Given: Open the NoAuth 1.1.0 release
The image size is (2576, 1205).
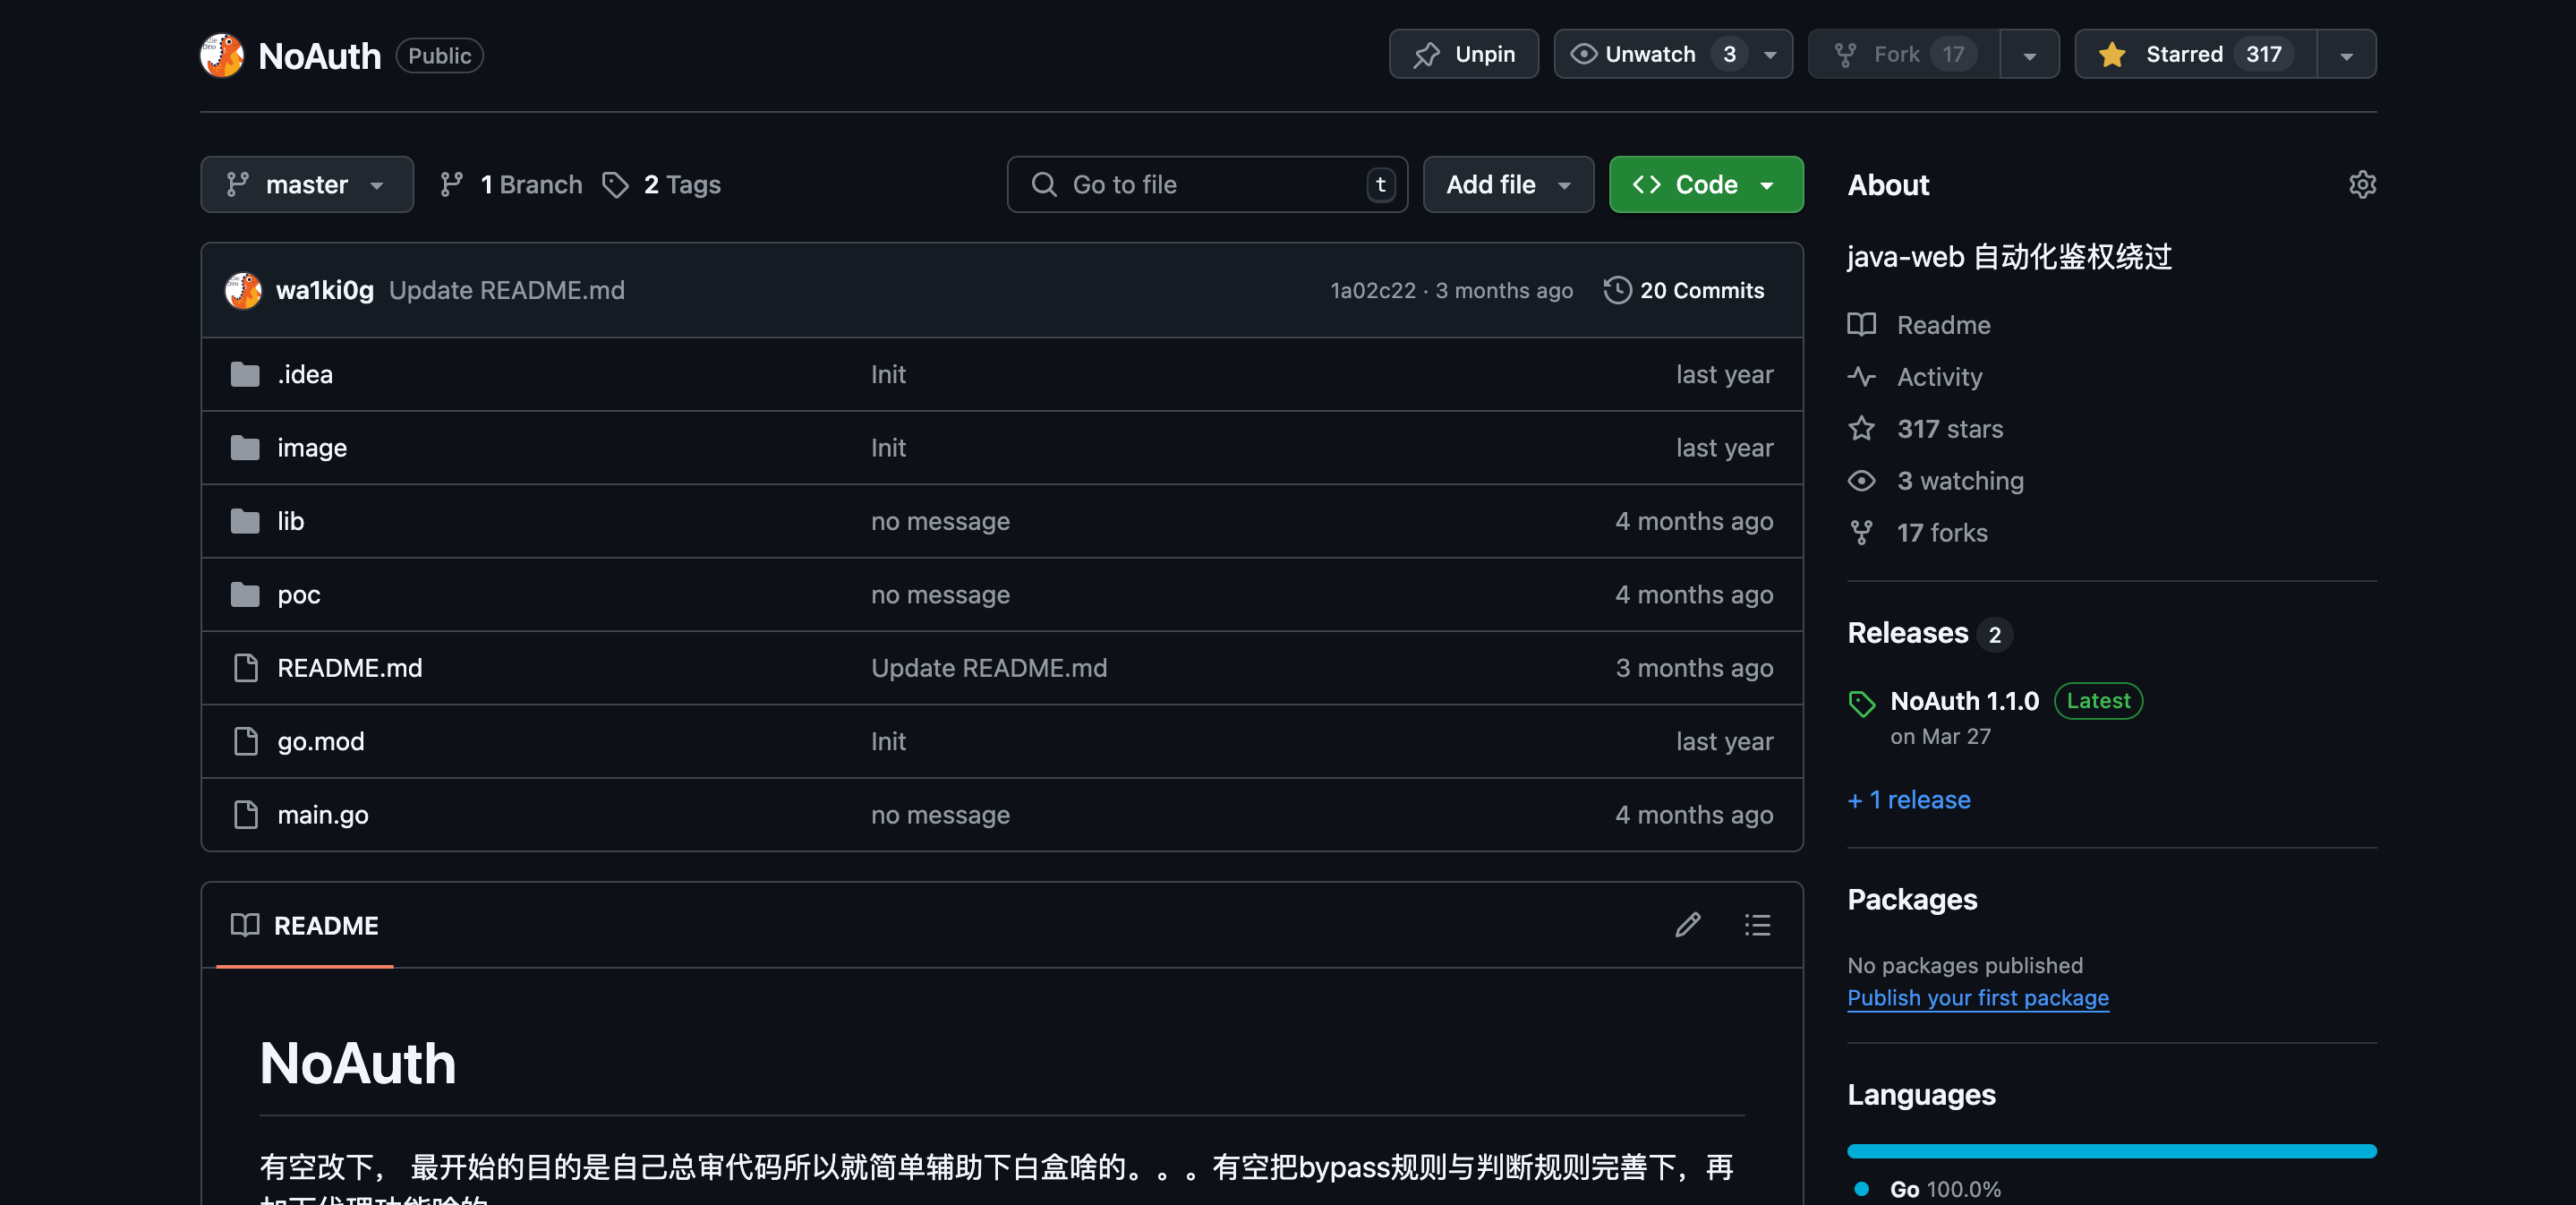Looking at the screenshot, I should click(1964, 701).
